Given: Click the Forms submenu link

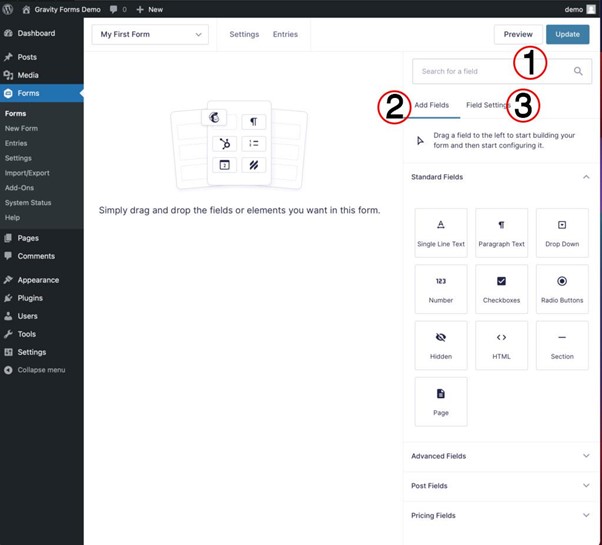Looking at the screenshot, I should pos(15,114).
